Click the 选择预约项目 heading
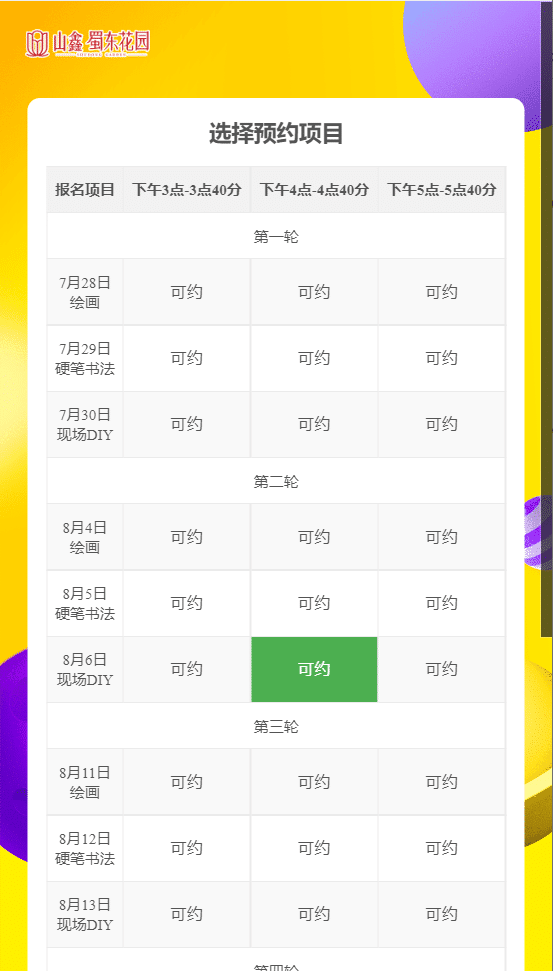 point(276,134)
